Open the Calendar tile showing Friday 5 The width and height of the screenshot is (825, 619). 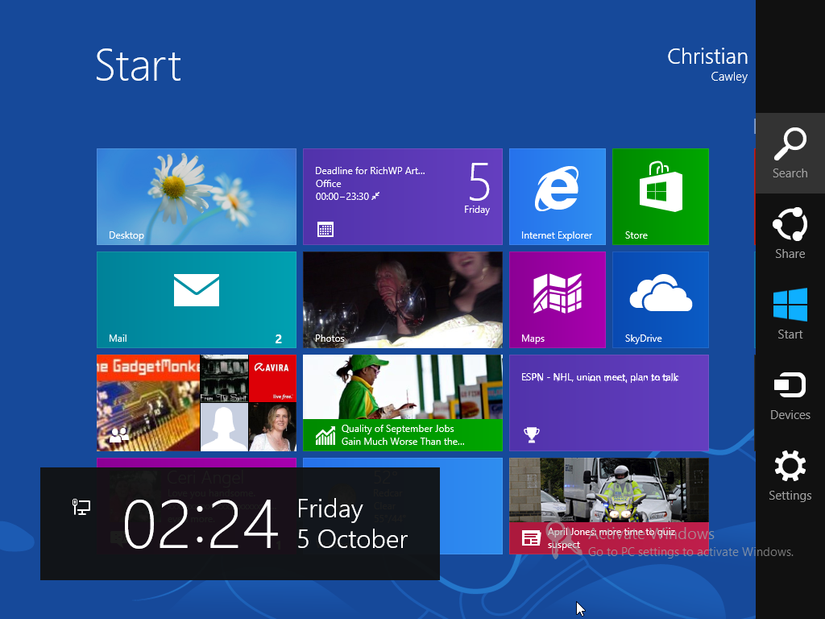tap(403, 196)
